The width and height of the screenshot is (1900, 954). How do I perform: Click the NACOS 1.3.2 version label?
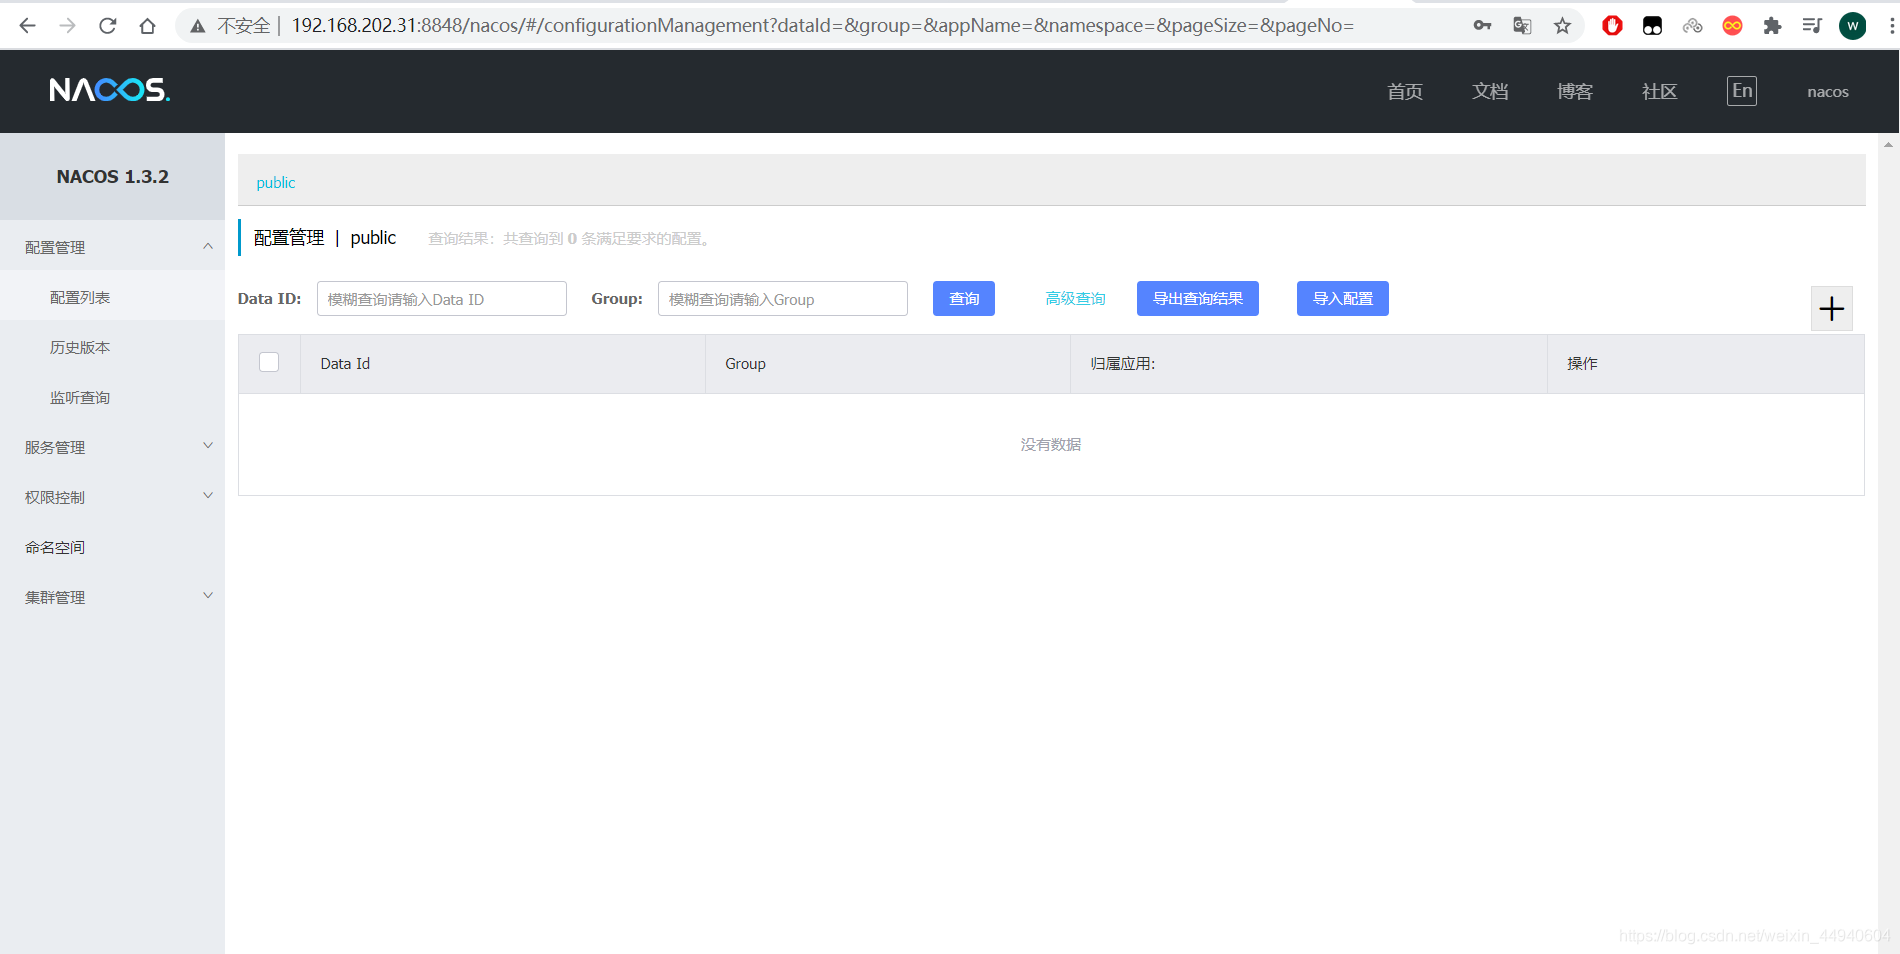point(112,177)
